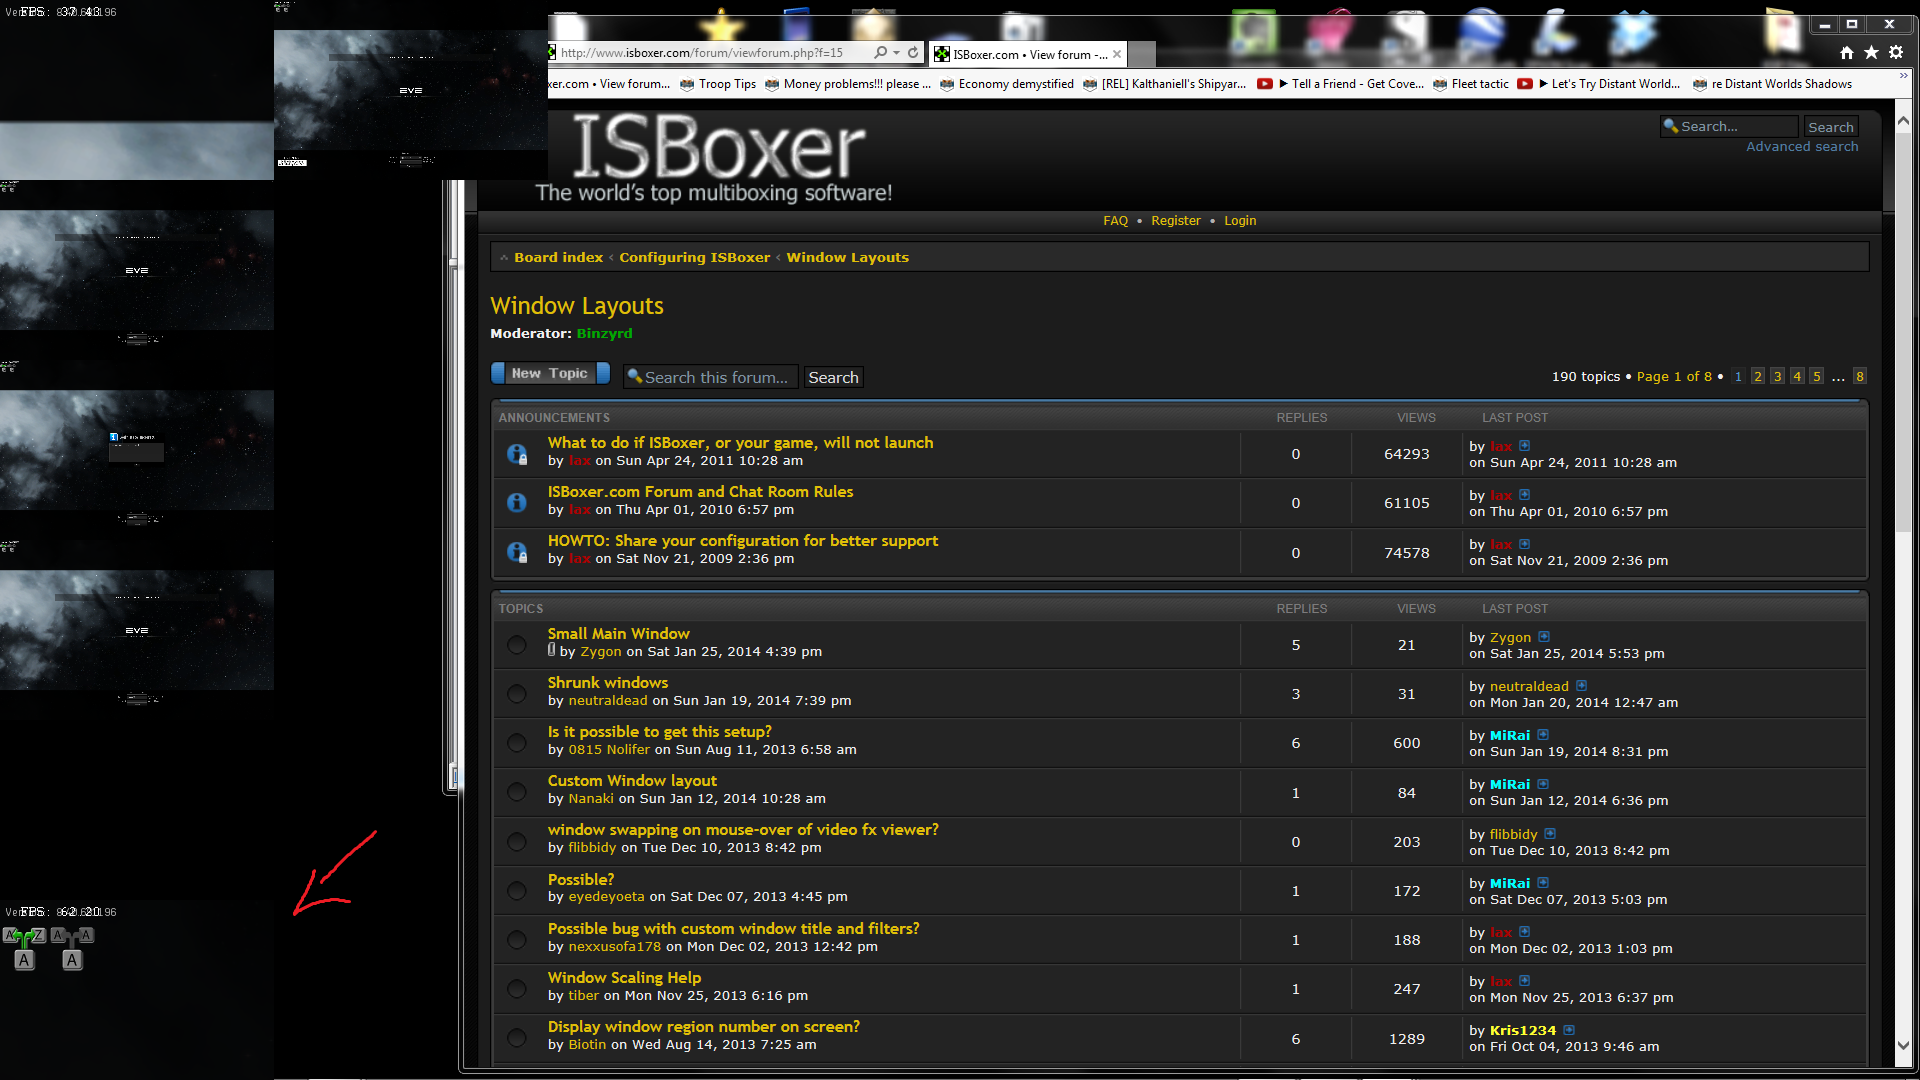Viewport: 1920px width, 1080px height.
Task: Click the magnifier icon in top Search box
Action: 1671,126
